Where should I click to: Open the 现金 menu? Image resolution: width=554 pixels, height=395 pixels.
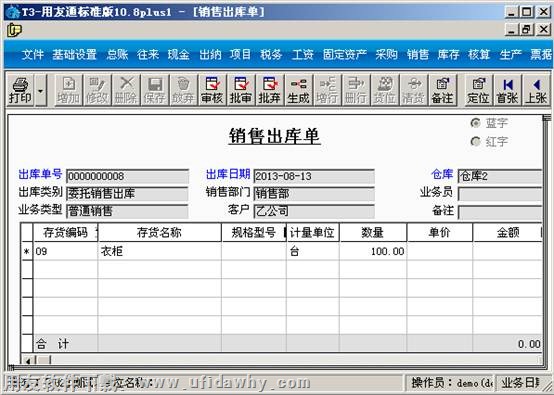[178, 54]
